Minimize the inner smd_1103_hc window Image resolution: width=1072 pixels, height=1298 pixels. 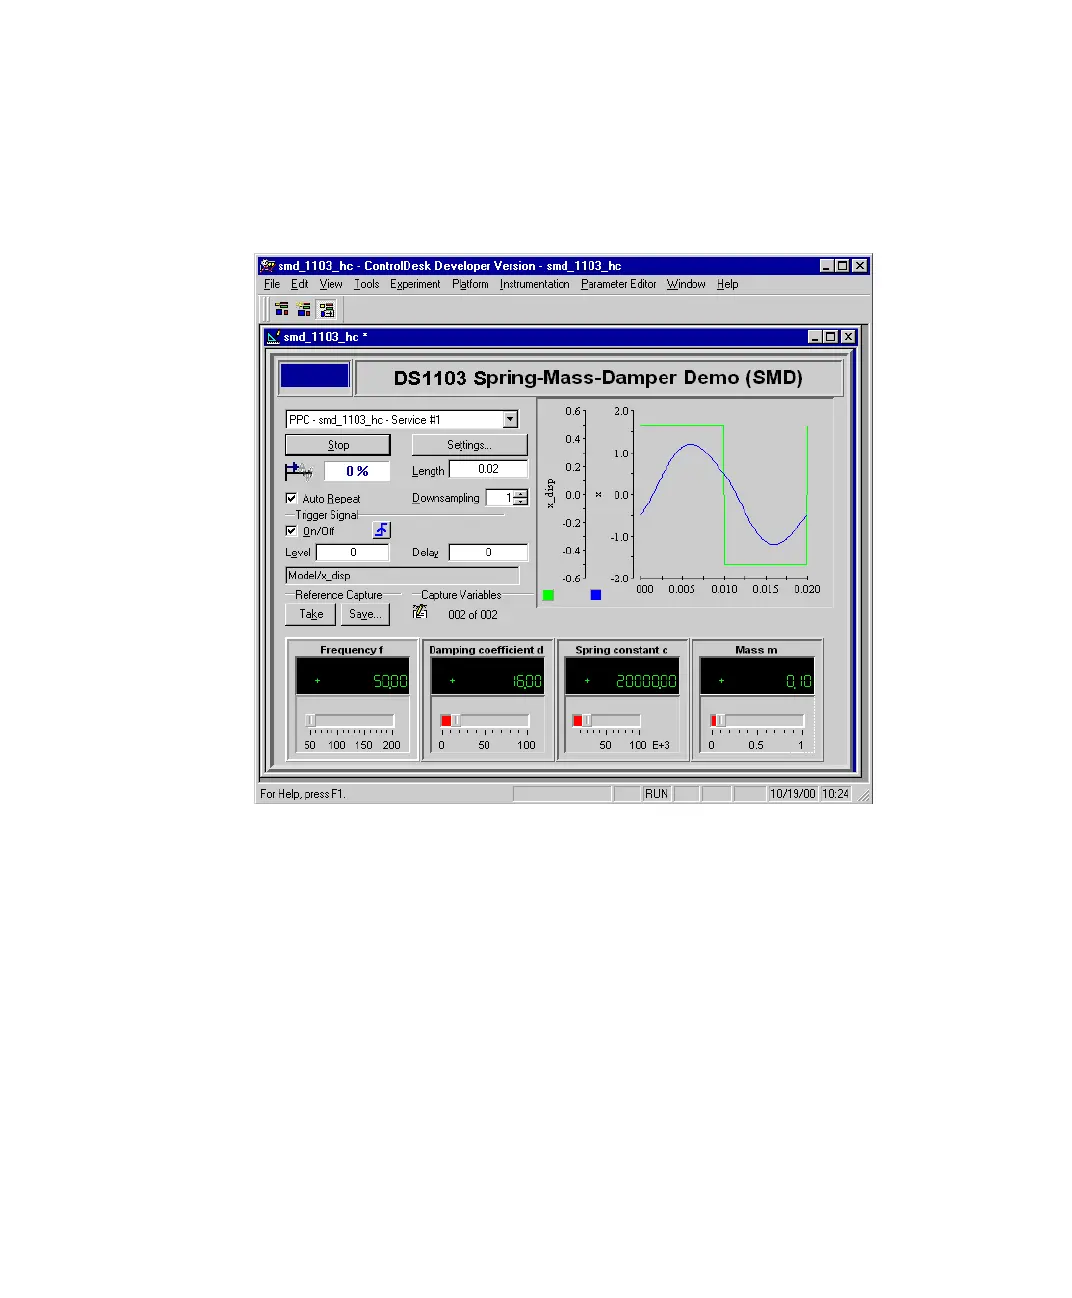814,337
